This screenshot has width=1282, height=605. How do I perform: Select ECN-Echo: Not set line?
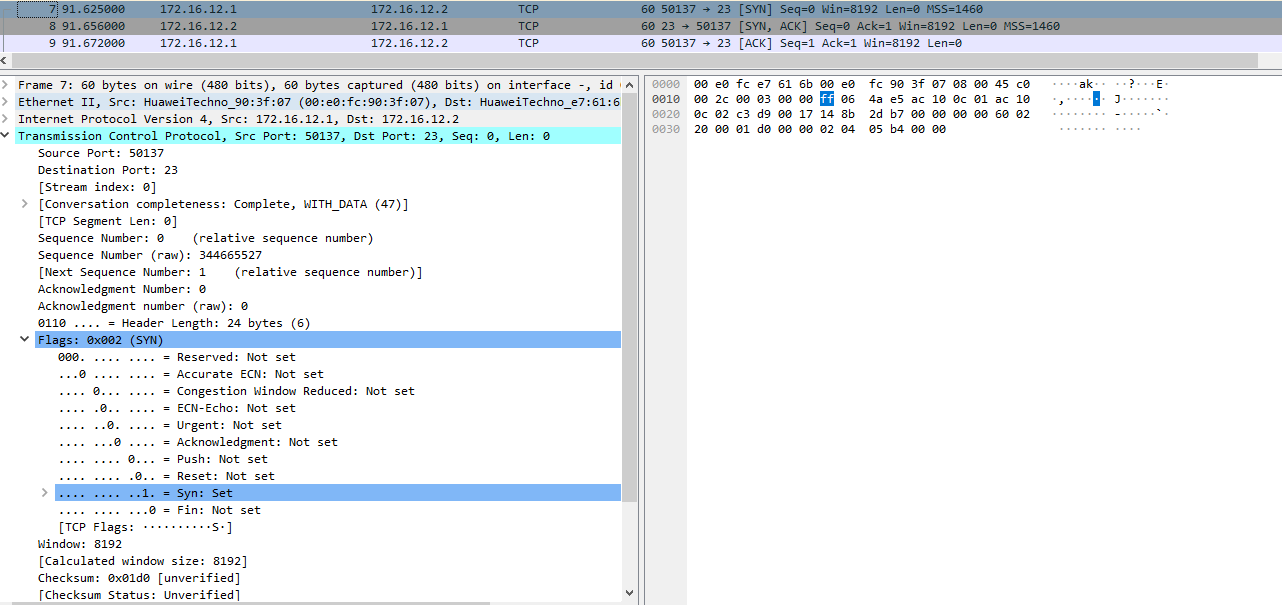tap(177, 408)
